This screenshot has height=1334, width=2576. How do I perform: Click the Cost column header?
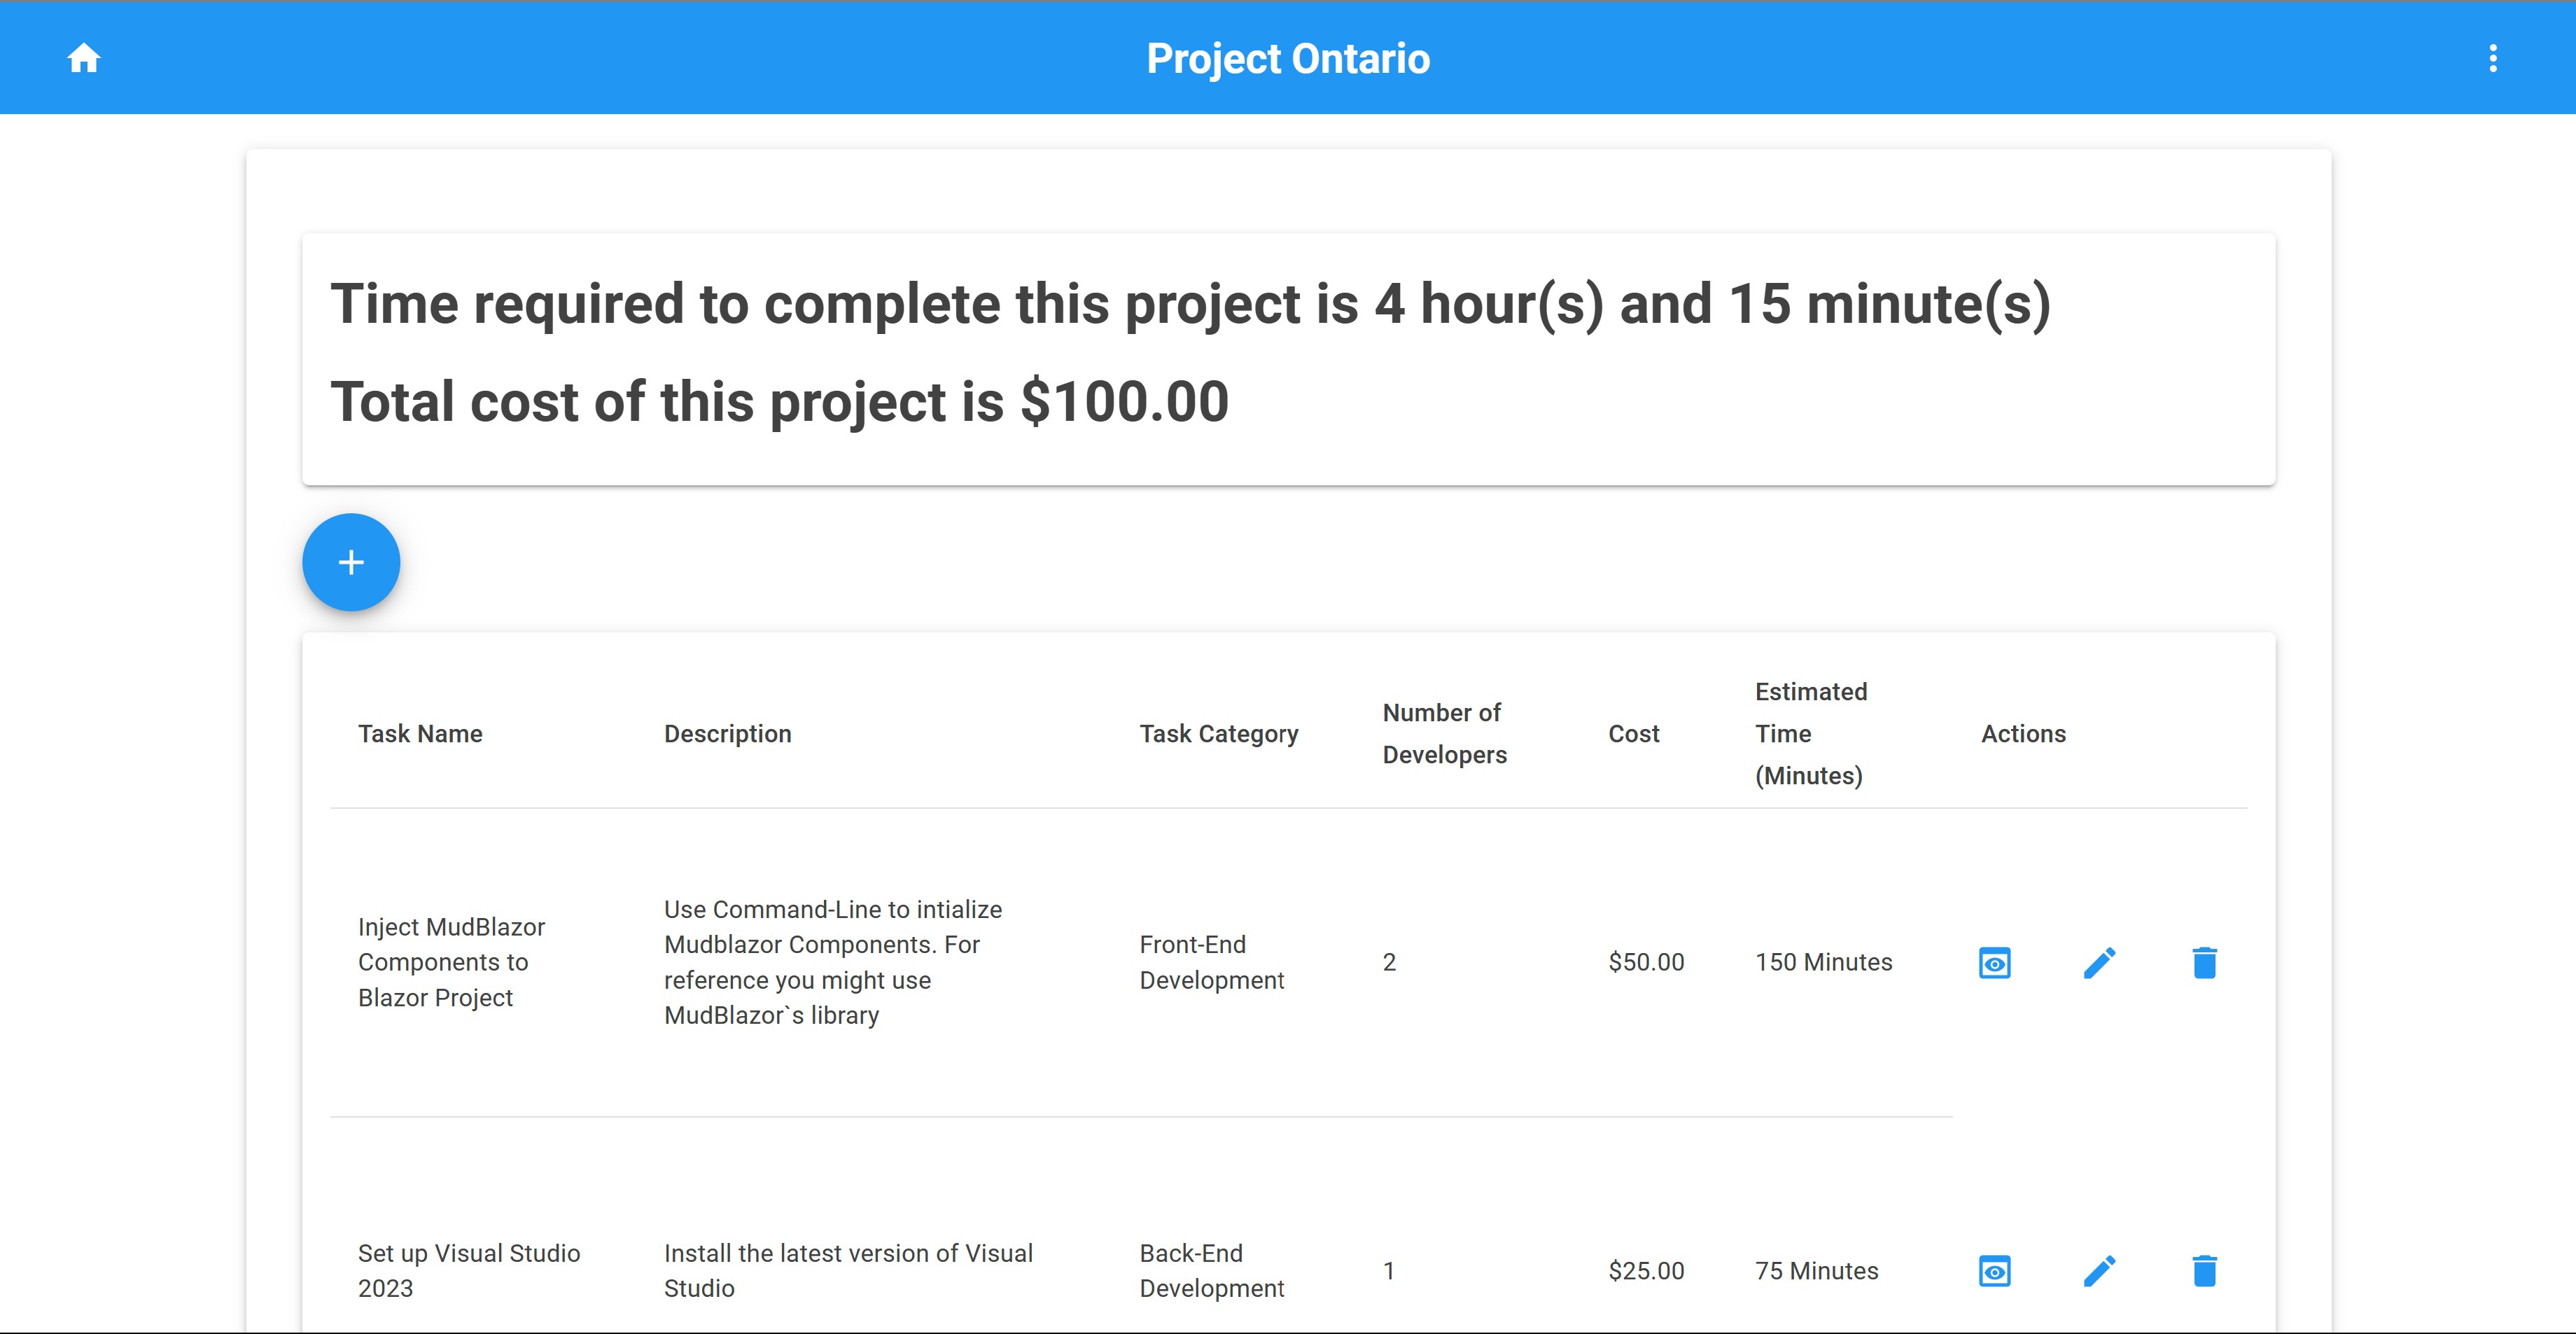click(x=1633, y=734)
